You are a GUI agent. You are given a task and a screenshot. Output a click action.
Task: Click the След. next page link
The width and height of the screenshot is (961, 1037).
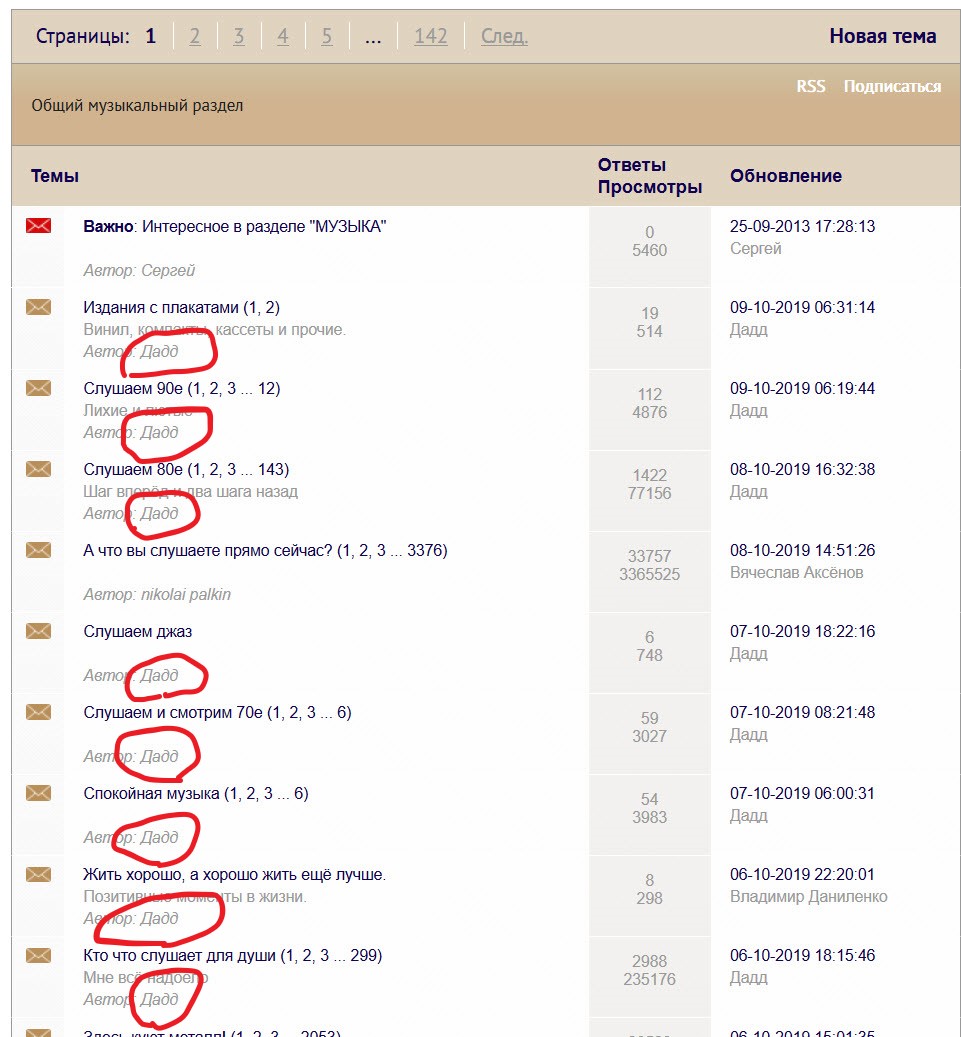point(504,36)
